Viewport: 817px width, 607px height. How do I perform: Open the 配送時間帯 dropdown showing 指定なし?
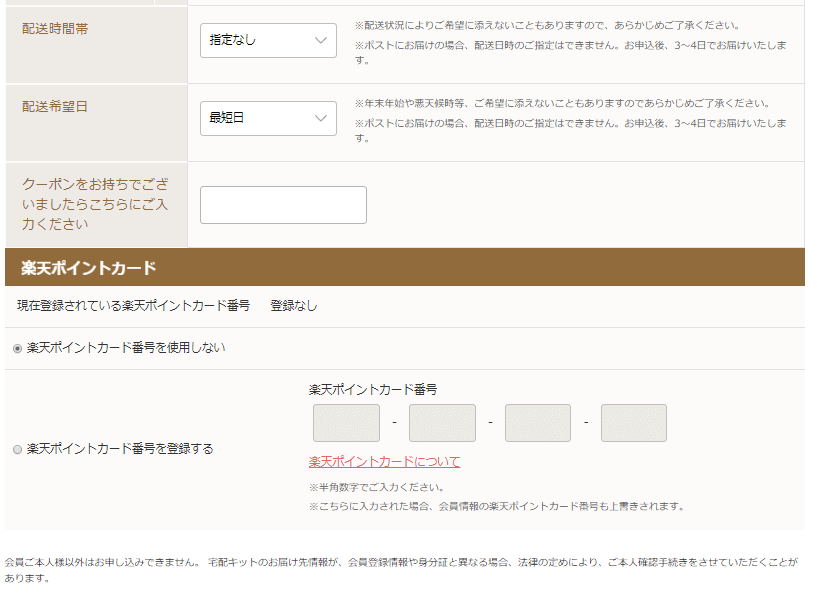[268, 40]
